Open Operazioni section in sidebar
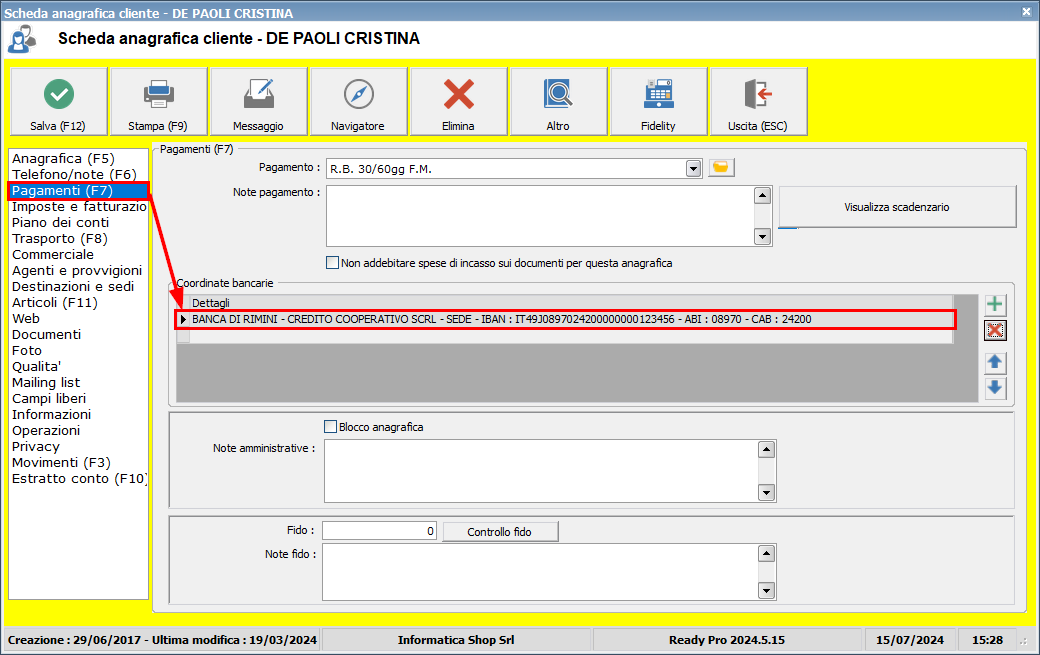 click(x=46, y=430)
